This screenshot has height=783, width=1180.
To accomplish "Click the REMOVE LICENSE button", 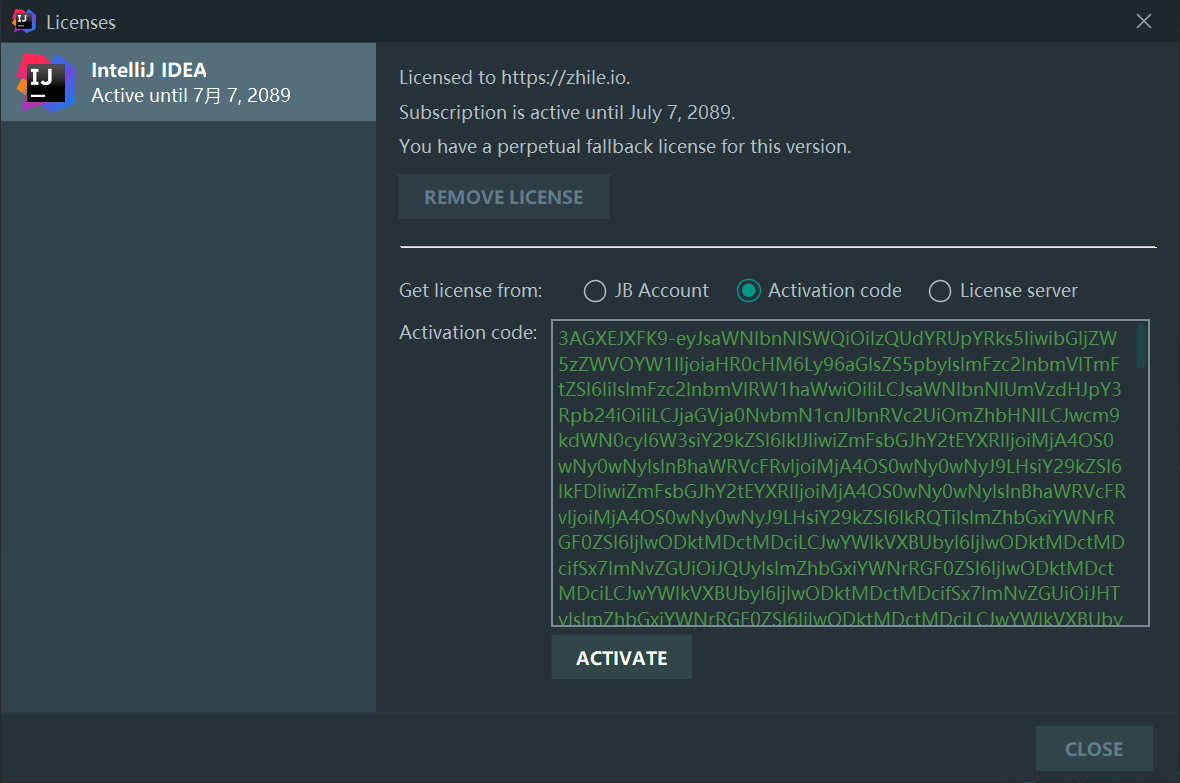I will pyautogui.click(x=503, y=197).
